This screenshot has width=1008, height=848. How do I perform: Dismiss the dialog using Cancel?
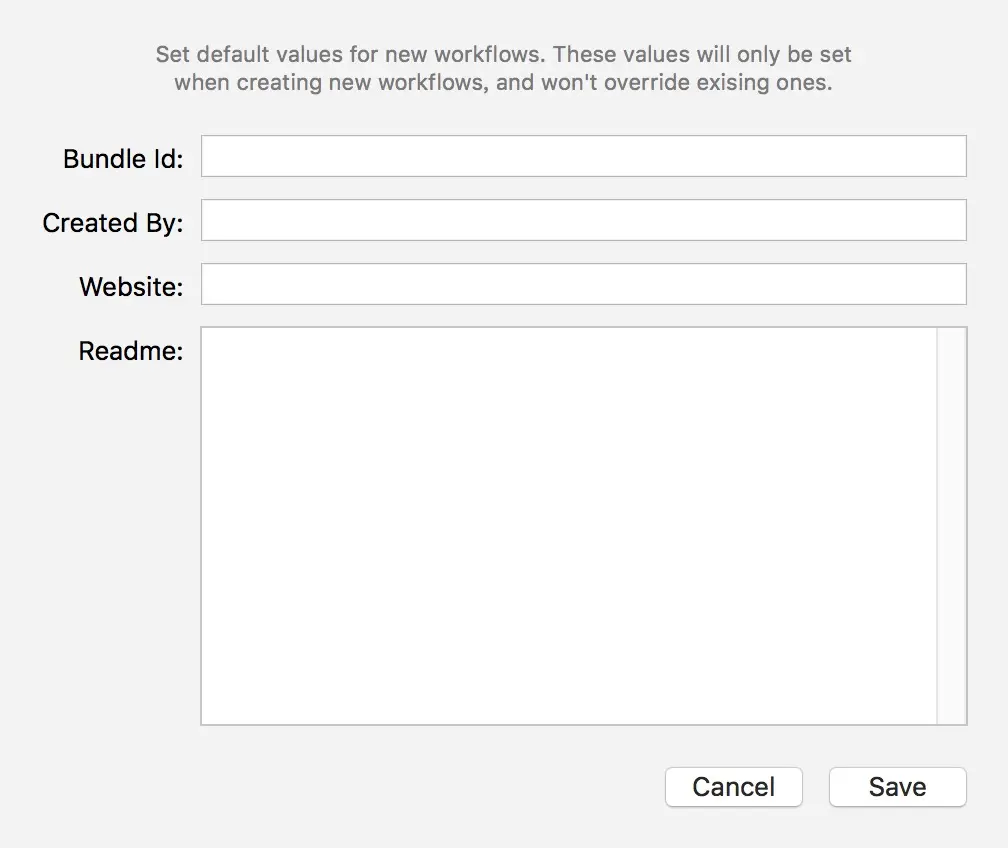point(733,787)
